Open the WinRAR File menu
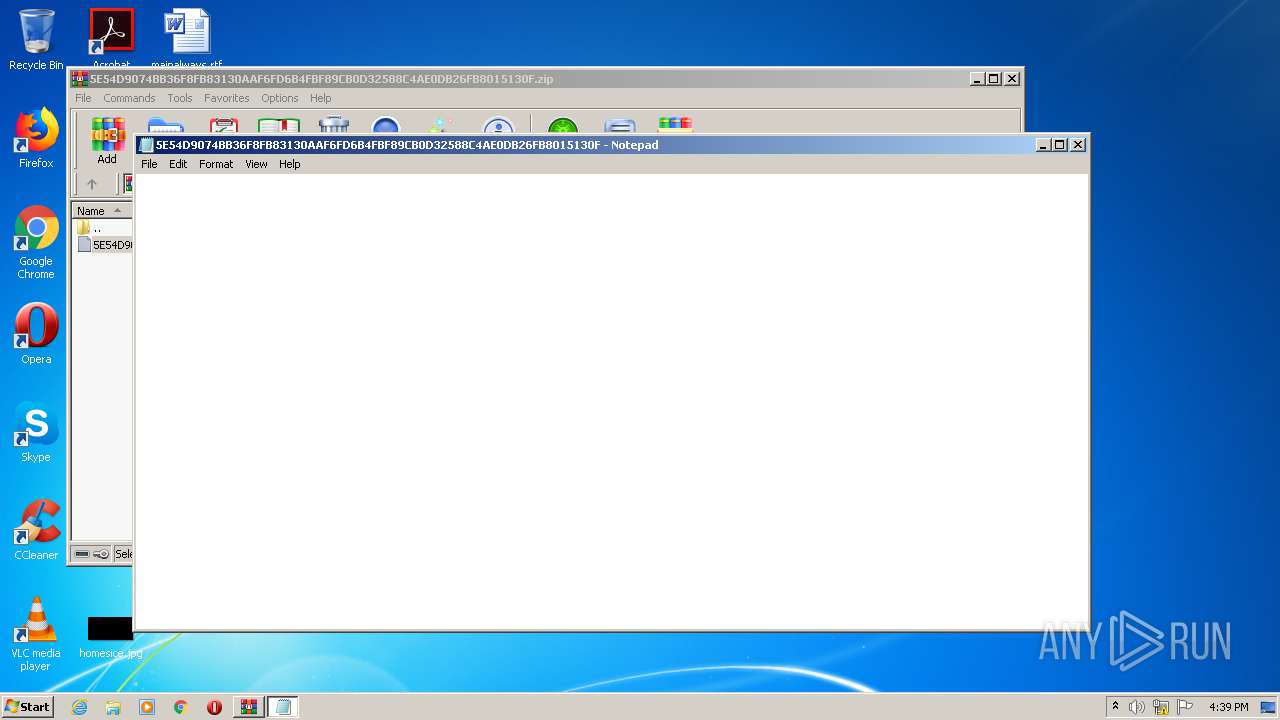 (83, 98)
